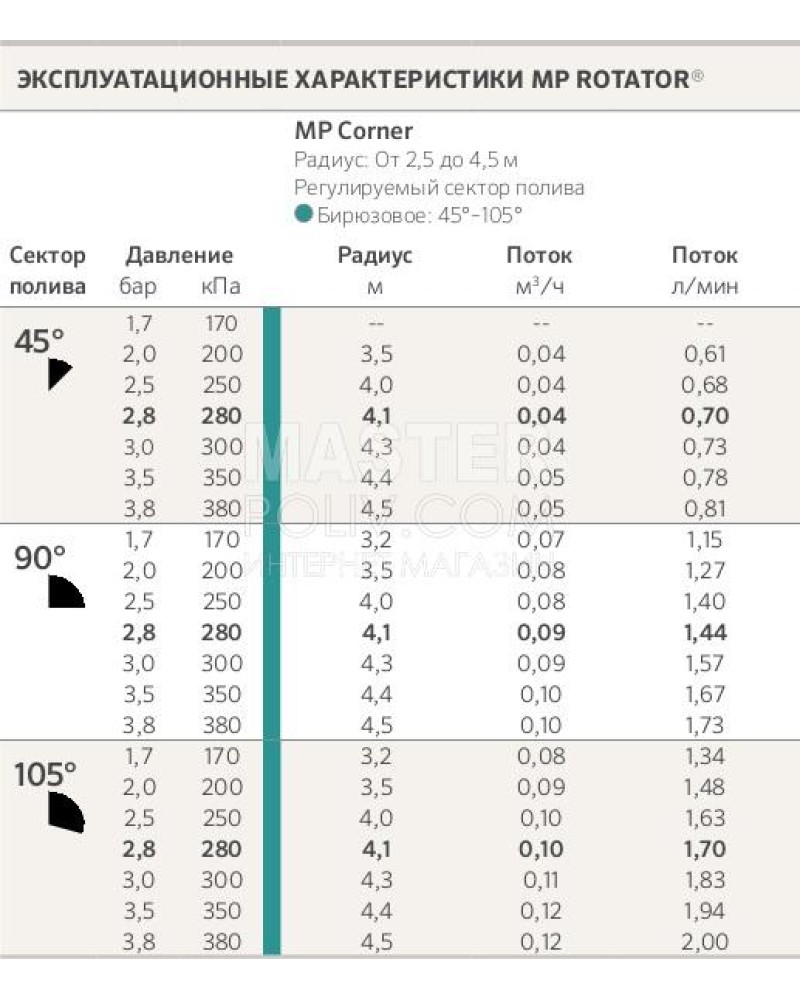The width and height of the screenshot is (800, 1000).
Task: Select the Сектор полива column header
Action: pos(48,271)
